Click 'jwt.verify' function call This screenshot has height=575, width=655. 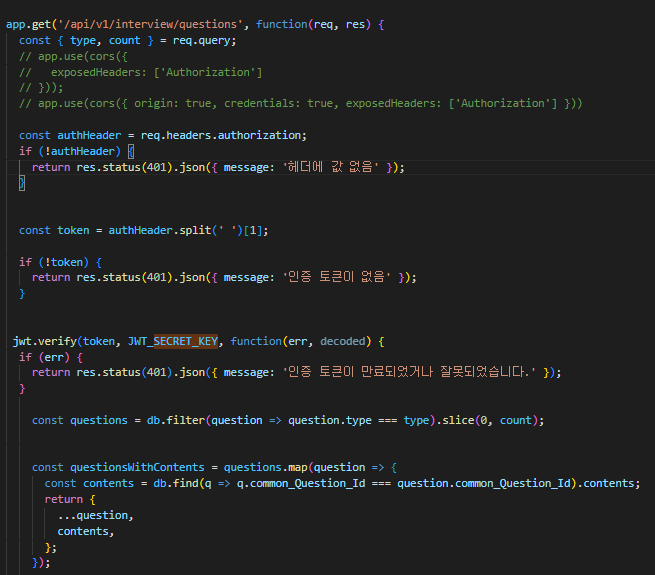click(x=45, y=341)
